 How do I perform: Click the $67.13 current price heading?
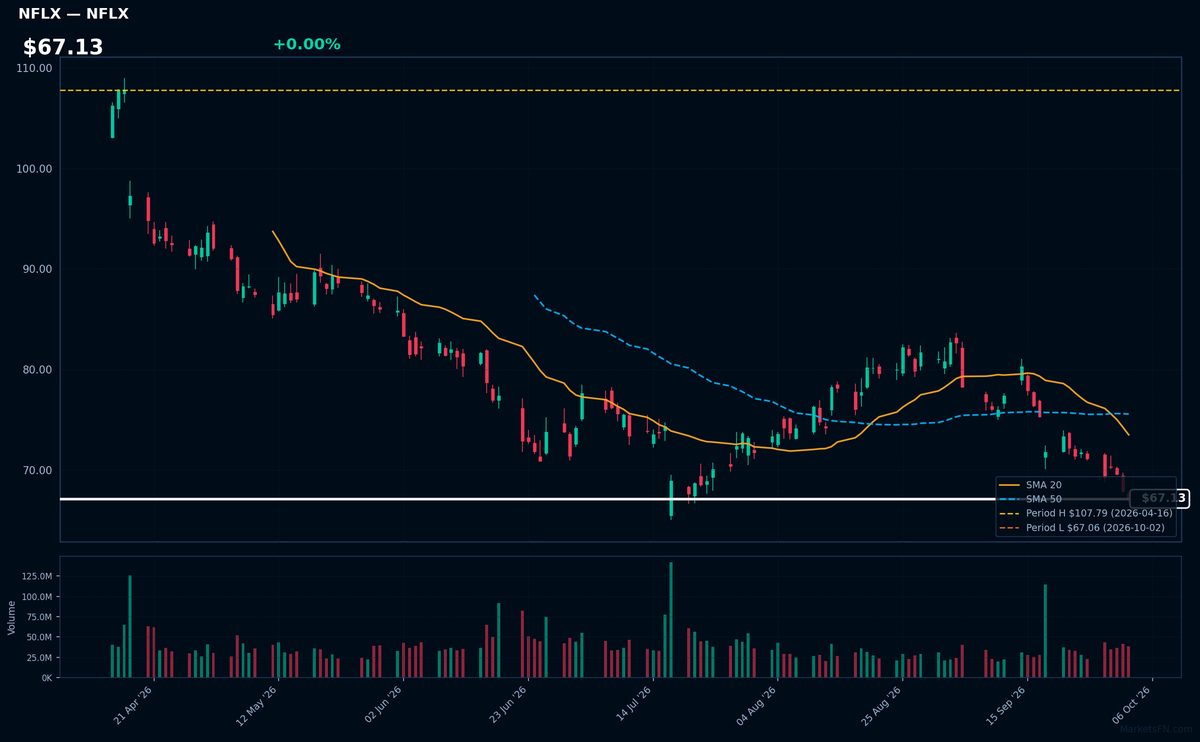(x=63, y=47)
